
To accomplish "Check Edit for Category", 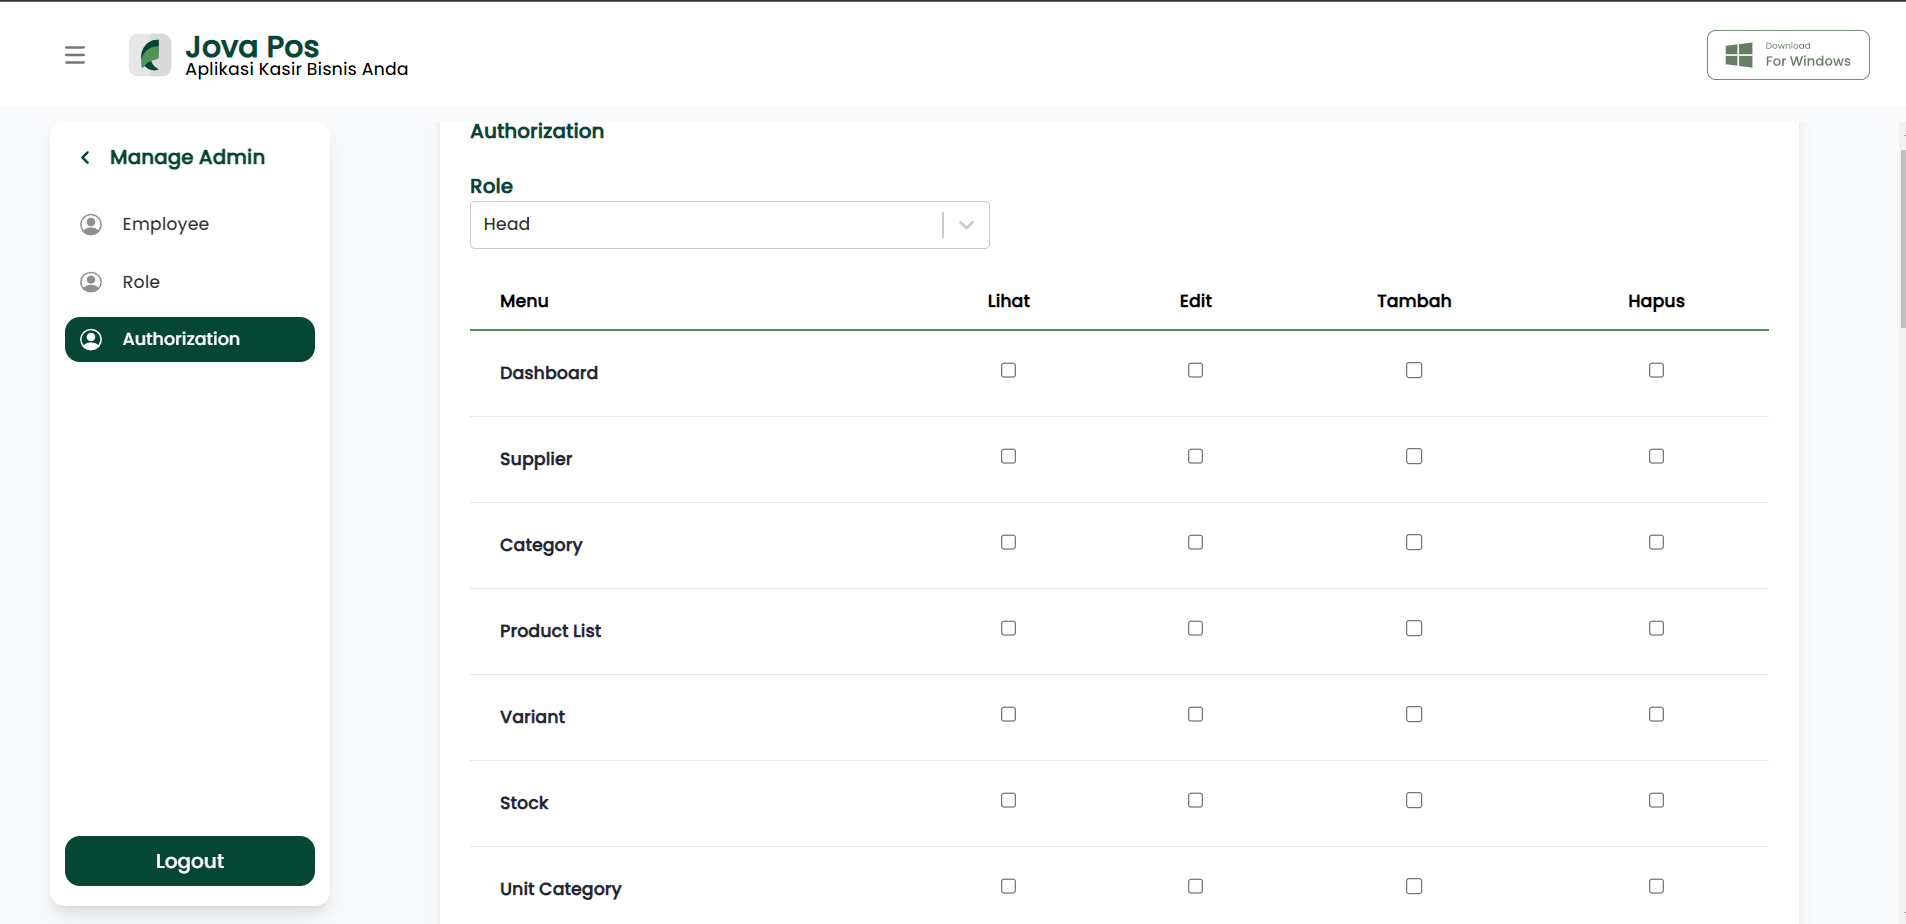I will point(1195,542).
